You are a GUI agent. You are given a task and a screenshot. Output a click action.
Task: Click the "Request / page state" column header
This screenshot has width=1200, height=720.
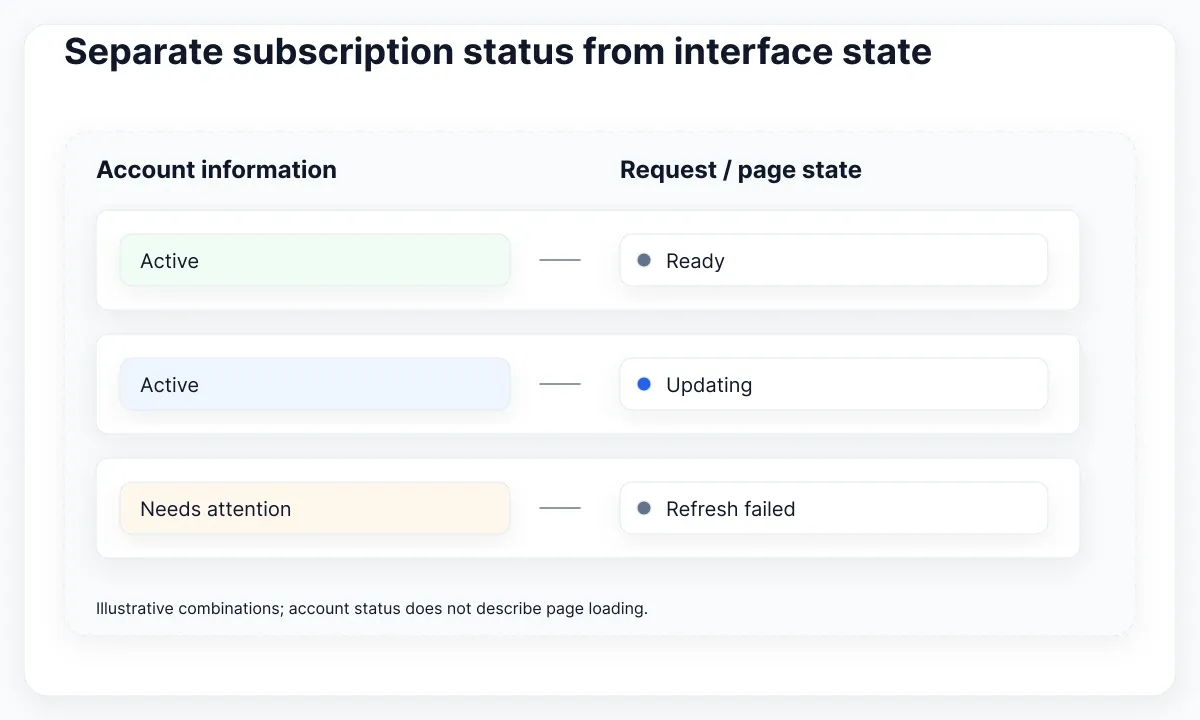(x=741, y=170)
